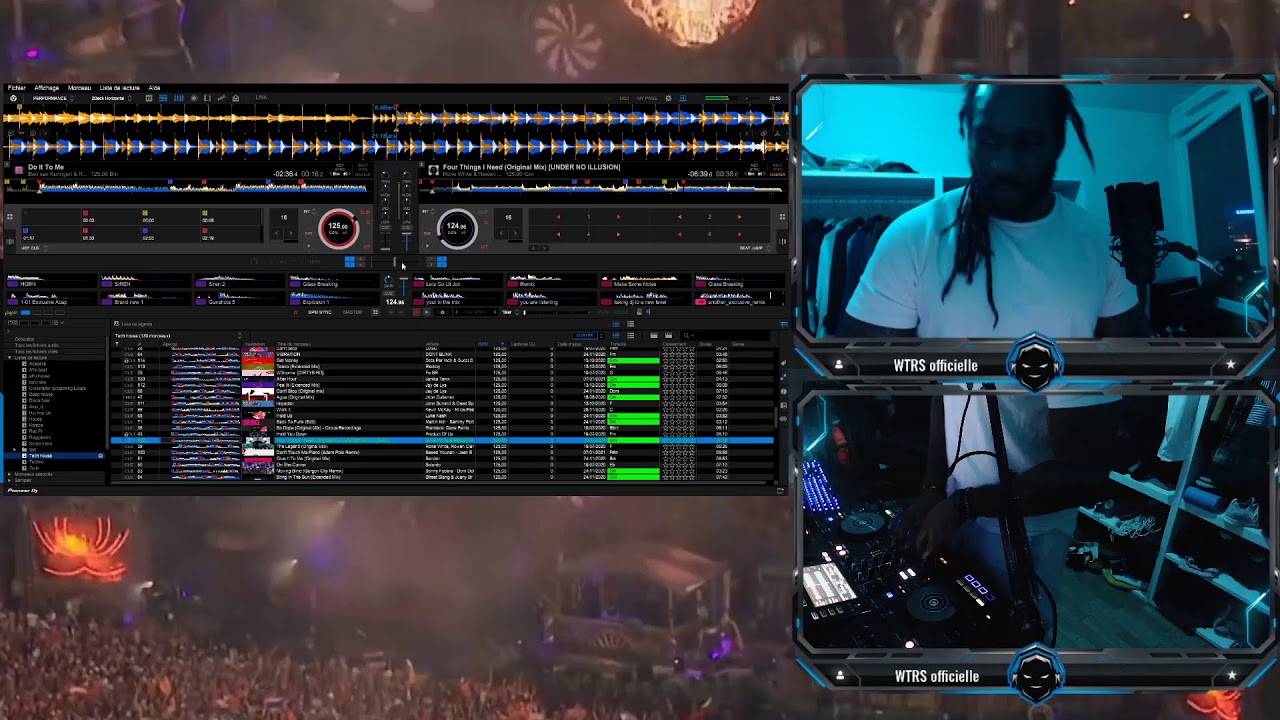Collapse the Listes de lecture tree node

9,357
